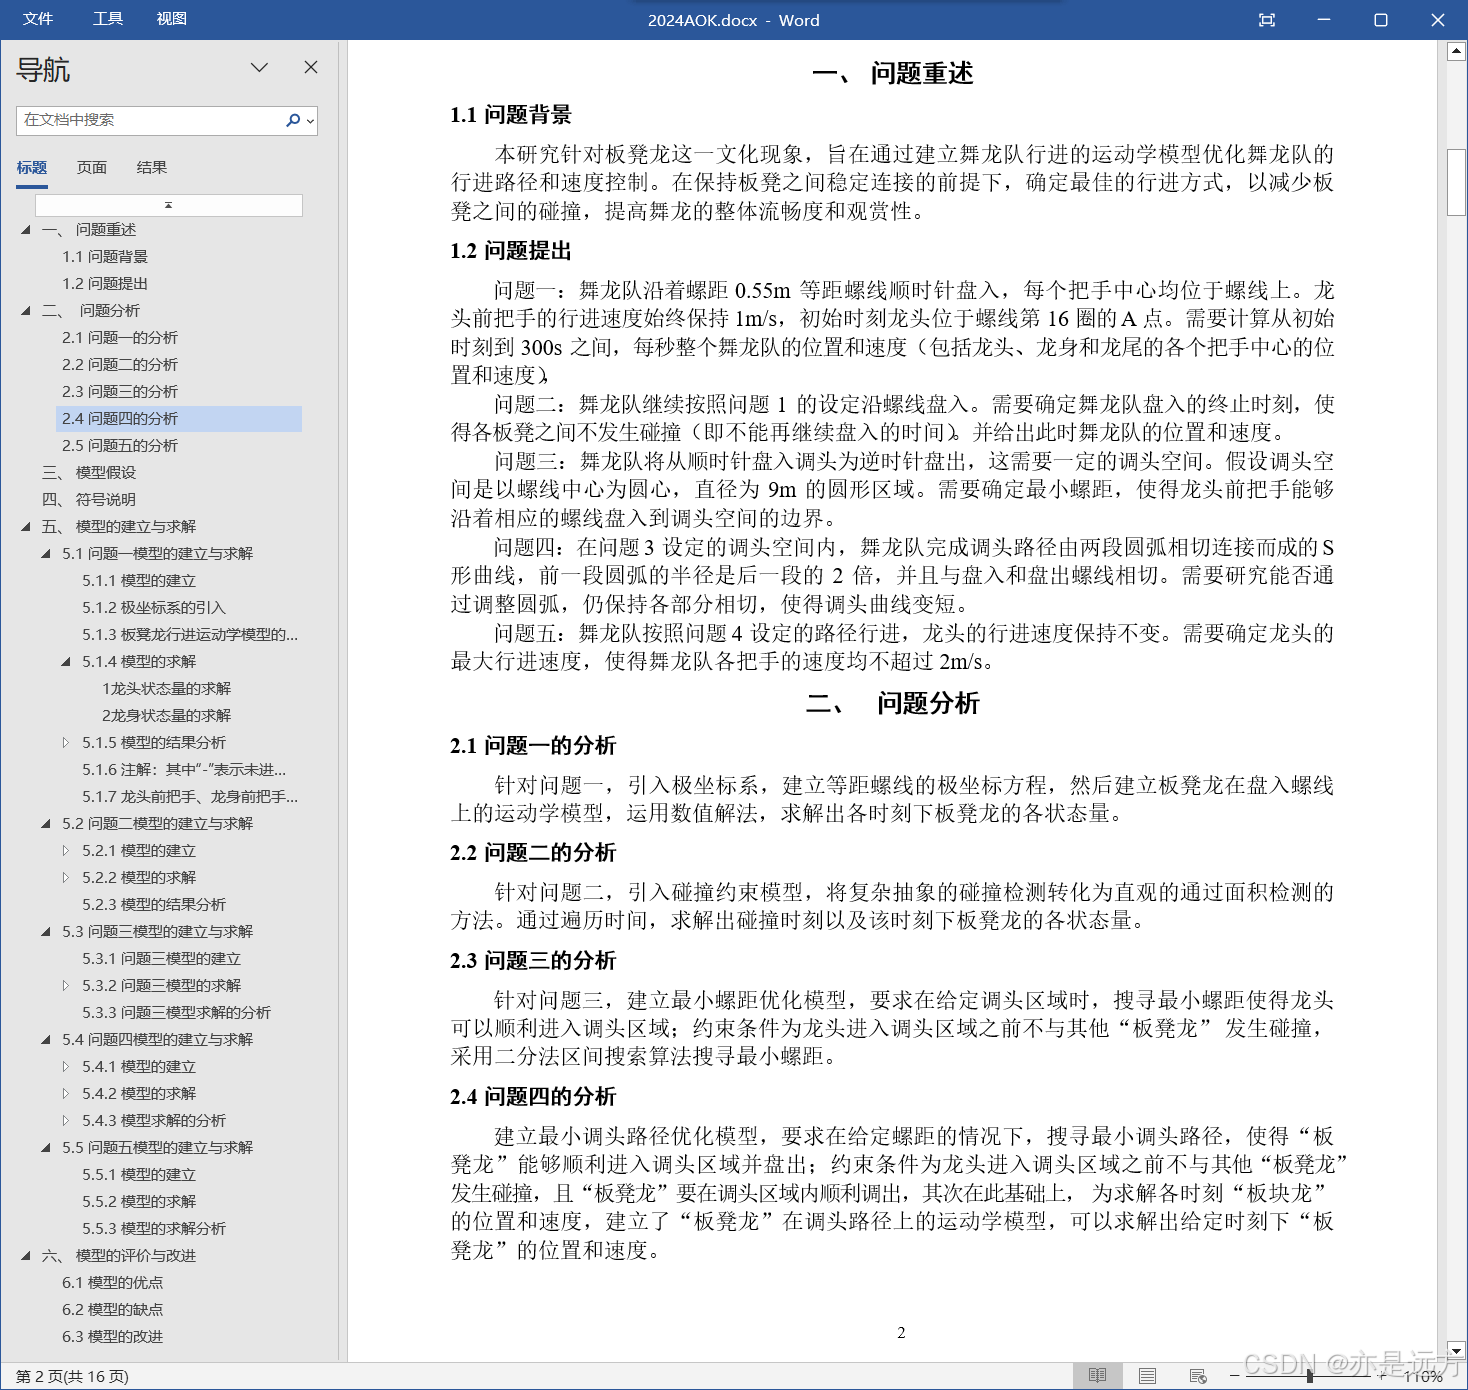Go to heading 四、符号说明

(x=89, y=500)
